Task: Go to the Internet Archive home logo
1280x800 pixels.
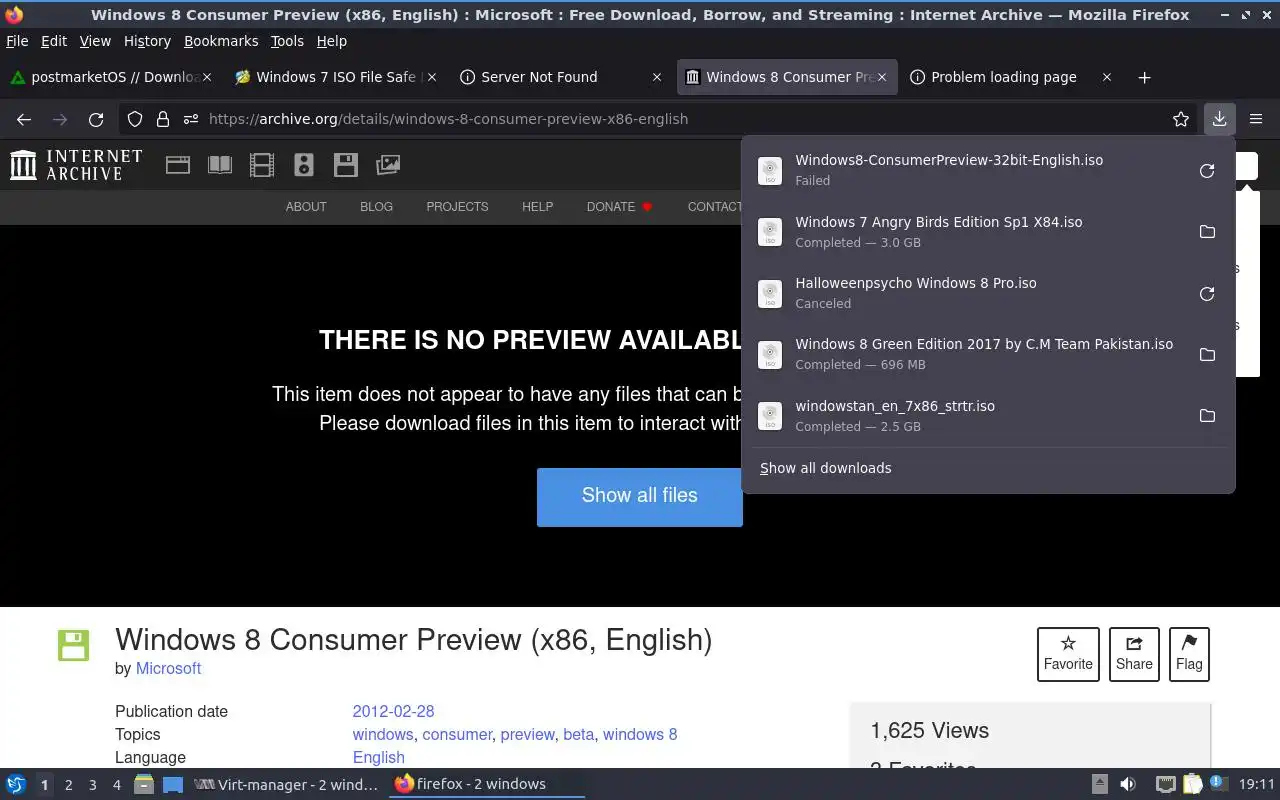Action: (76, 165)
